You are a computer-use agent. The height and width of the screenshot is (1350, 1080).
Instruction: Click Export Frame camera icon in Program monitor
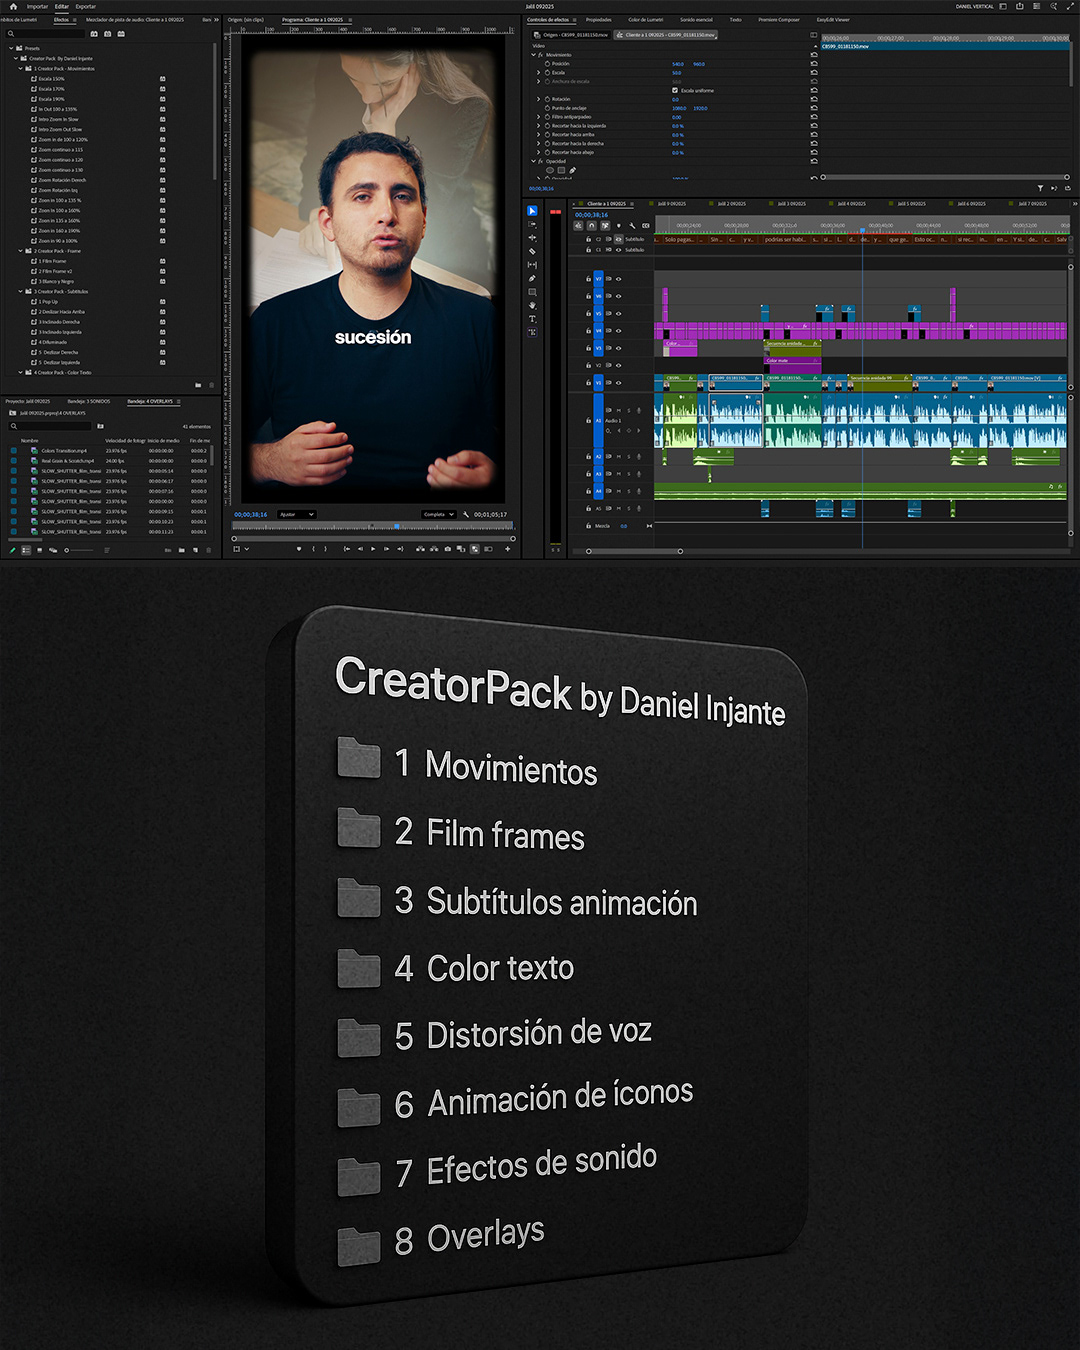(x=447, y=548)
